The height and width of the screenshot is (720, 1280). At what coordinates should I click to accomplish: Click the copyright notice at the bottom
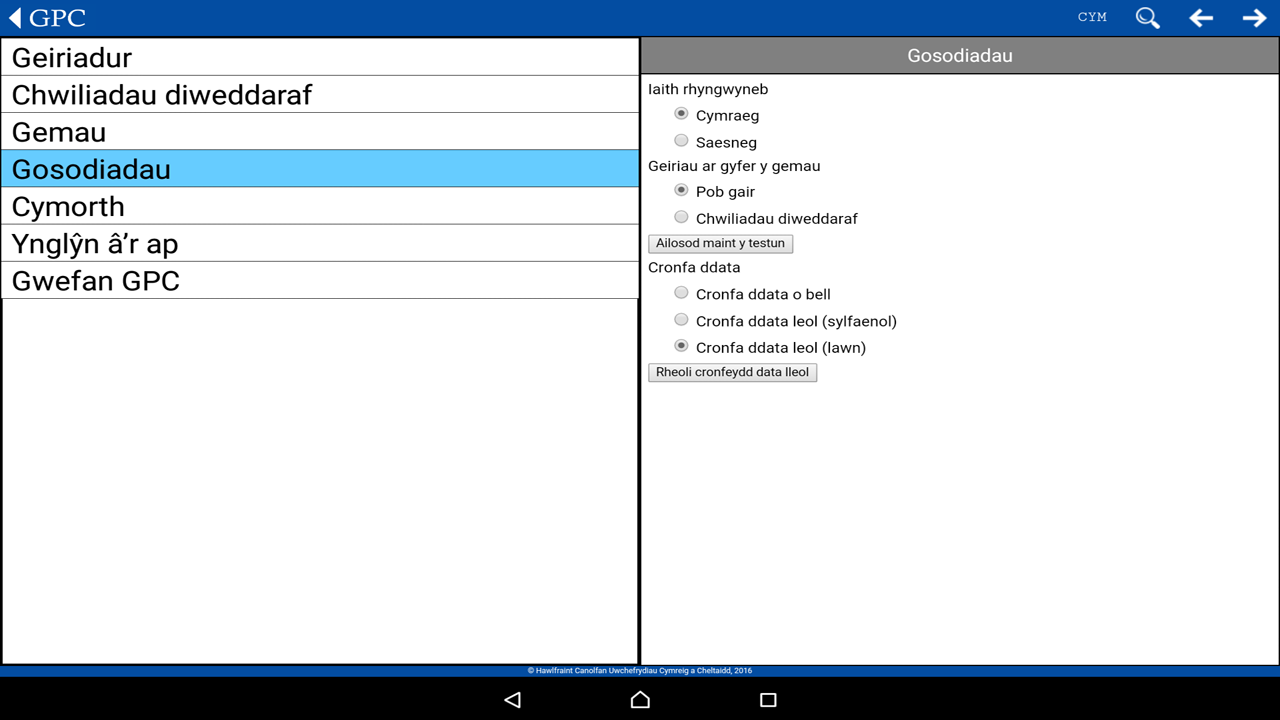click(640, 670)
